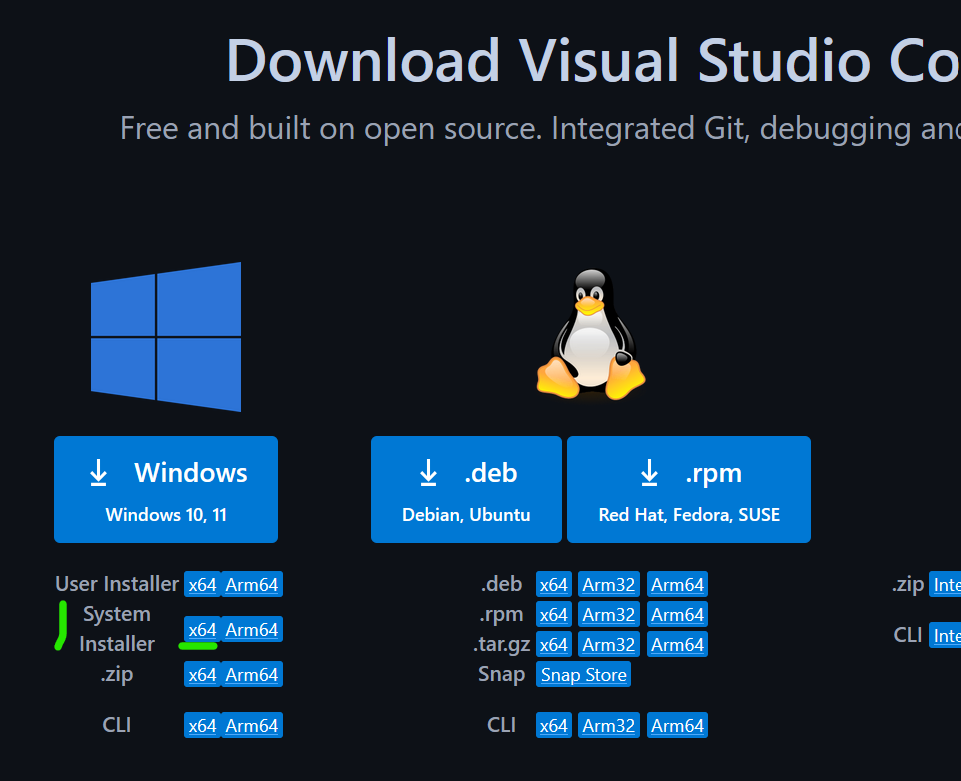Download Windows CLI Arm64 build

252,725
